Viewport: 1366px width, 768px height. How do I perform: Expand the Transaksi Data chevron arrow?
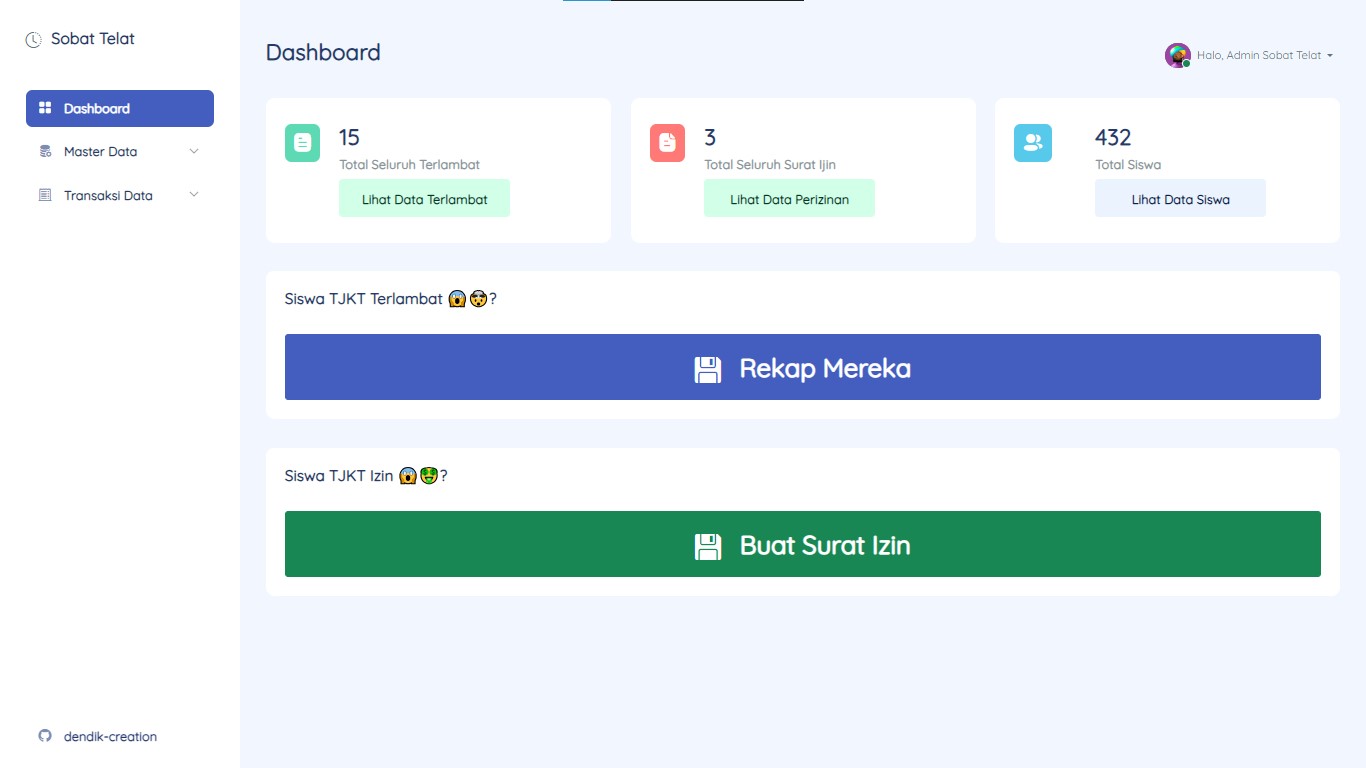pyautogui.click(x=194, y=196)
